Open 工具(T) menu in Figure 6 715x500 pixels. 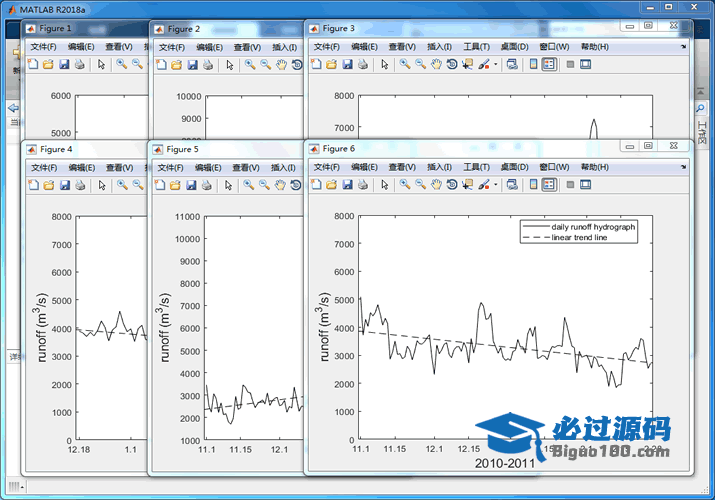(477, 167)
